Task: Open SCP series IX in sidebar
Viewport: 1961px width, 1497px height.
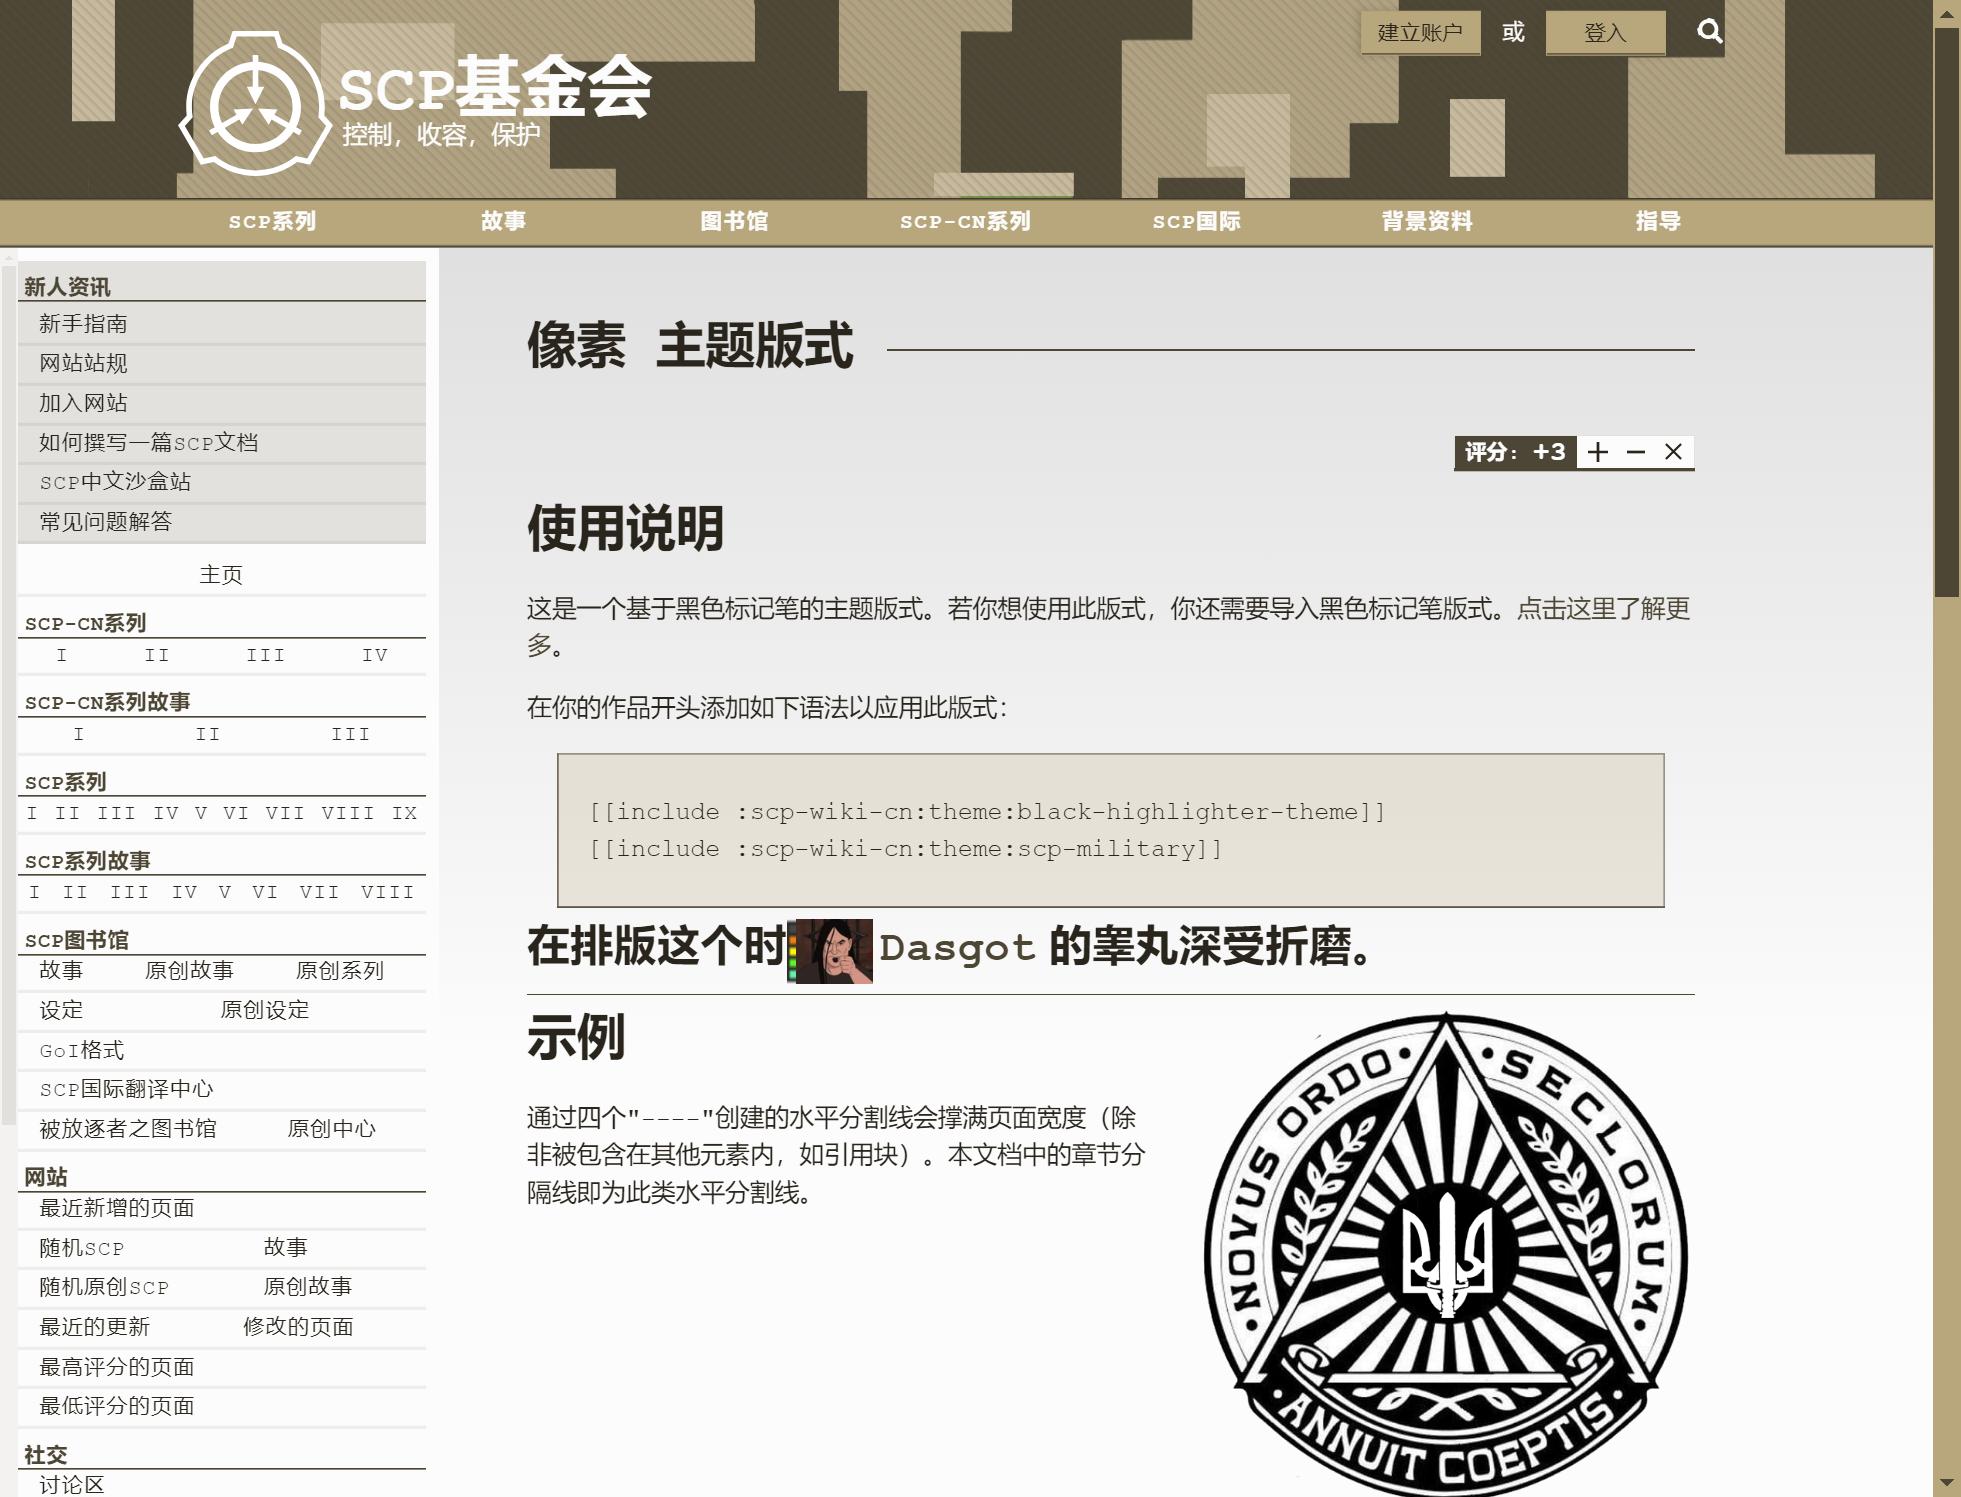Action: 404,813
